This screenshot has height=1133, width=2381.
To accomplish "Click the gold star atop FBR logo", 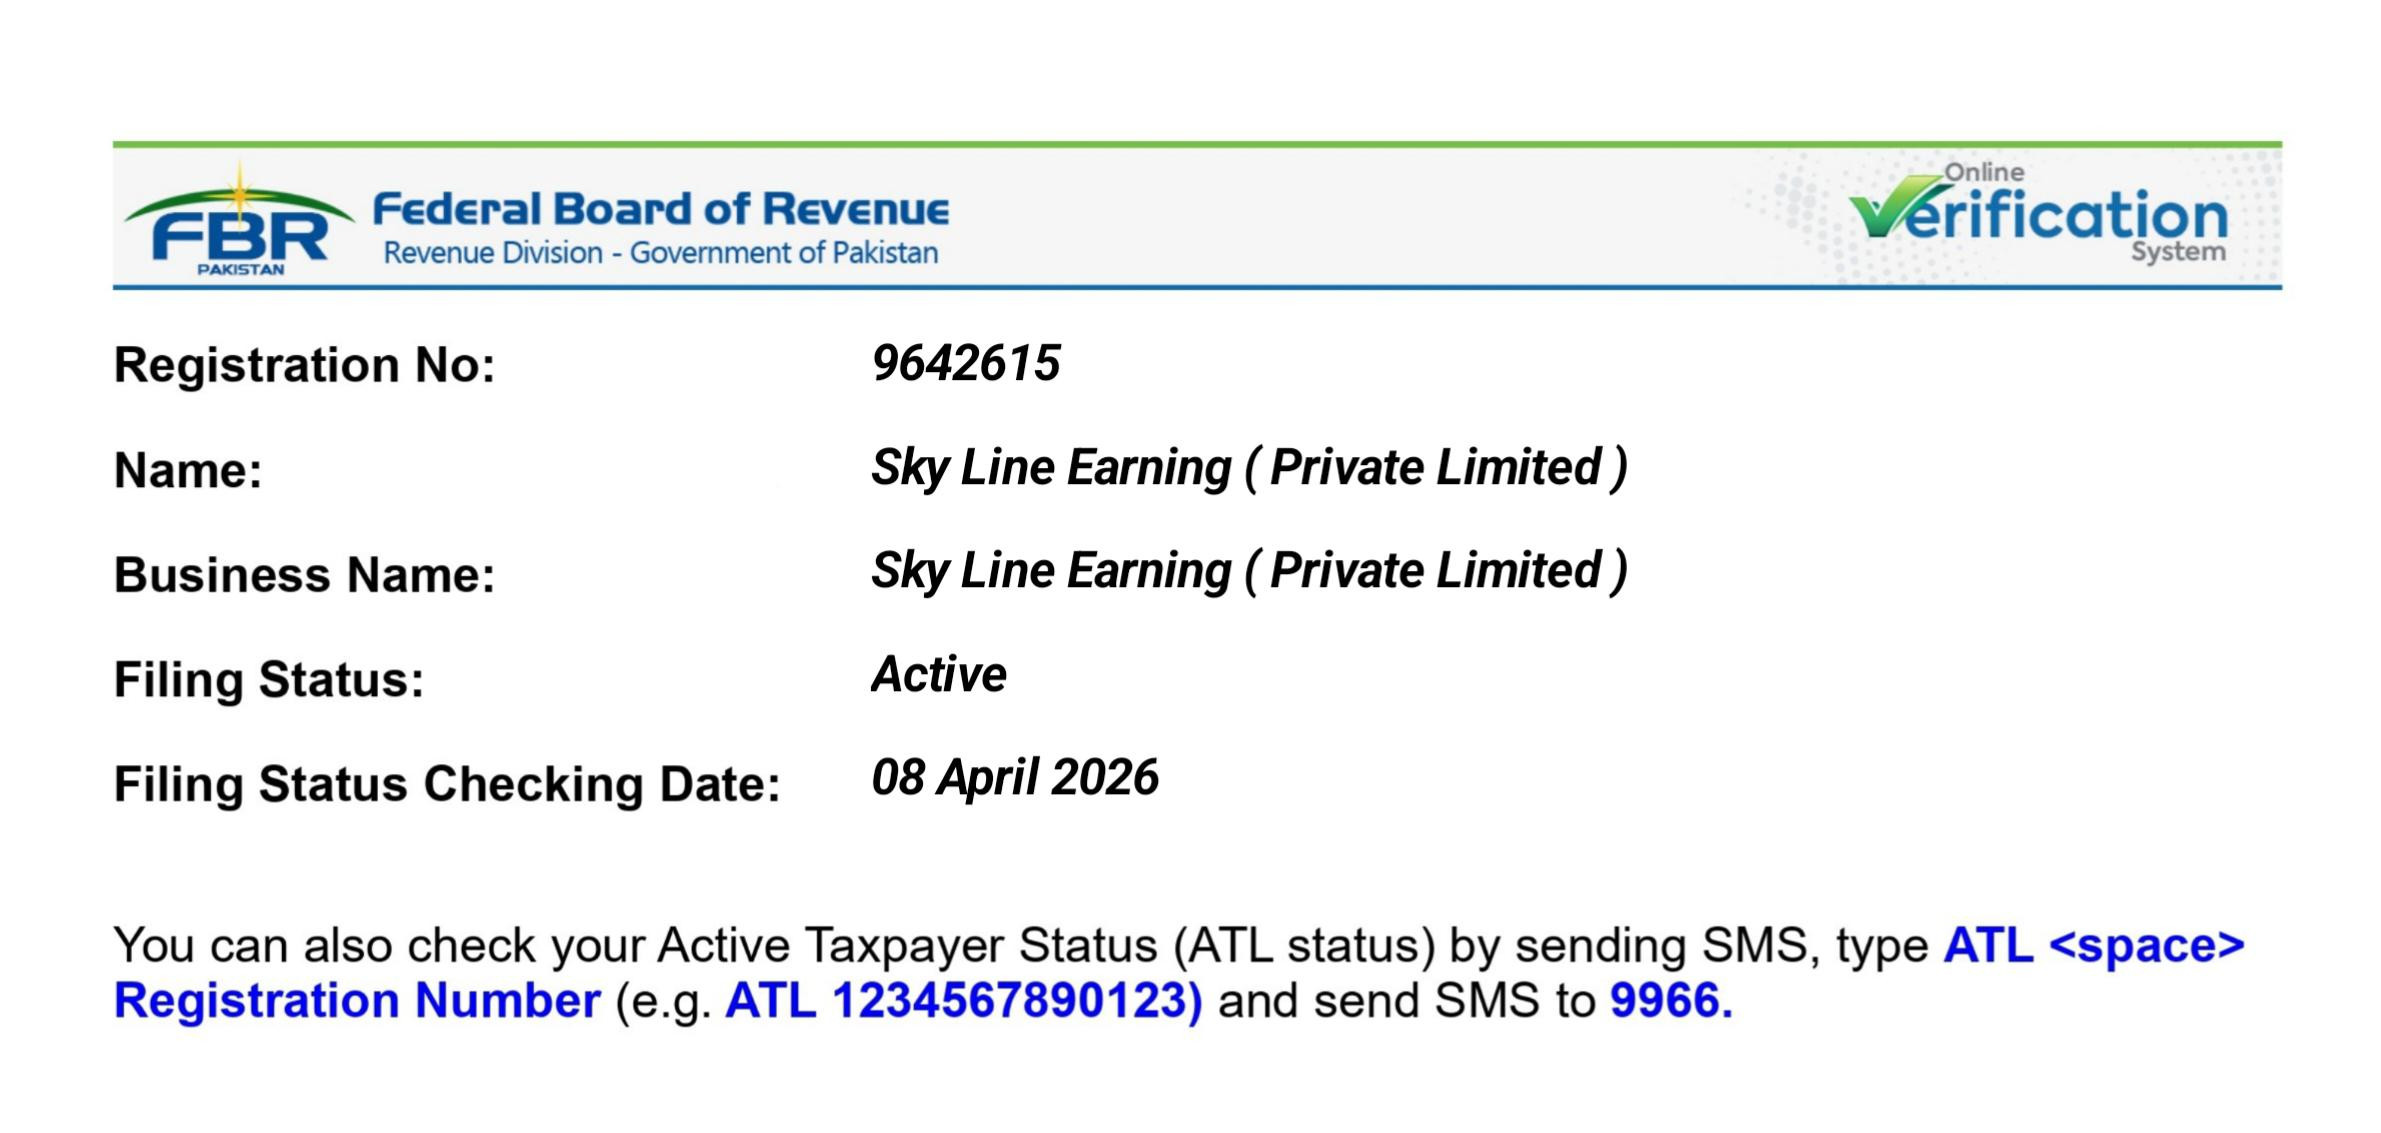I will coord(240,186).
